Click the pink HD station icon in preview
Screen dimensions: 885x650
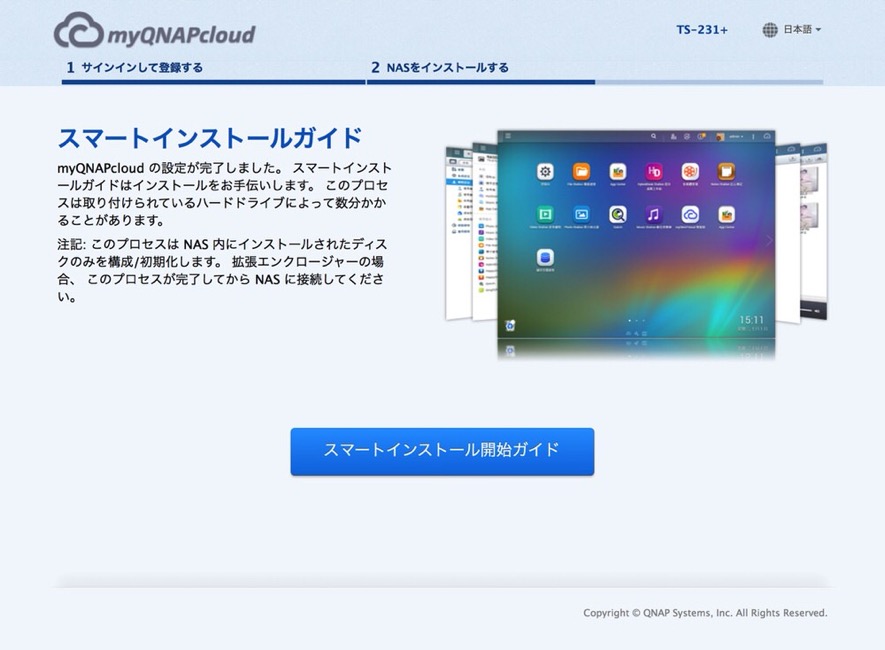[x=654, y=172]
